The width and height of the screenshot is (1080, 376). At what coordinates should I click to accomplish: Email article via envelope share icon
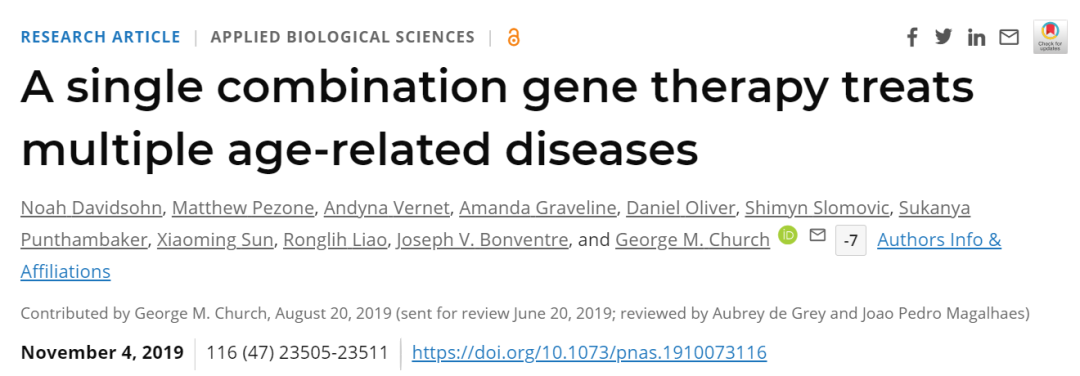[x=1009, y=37]
